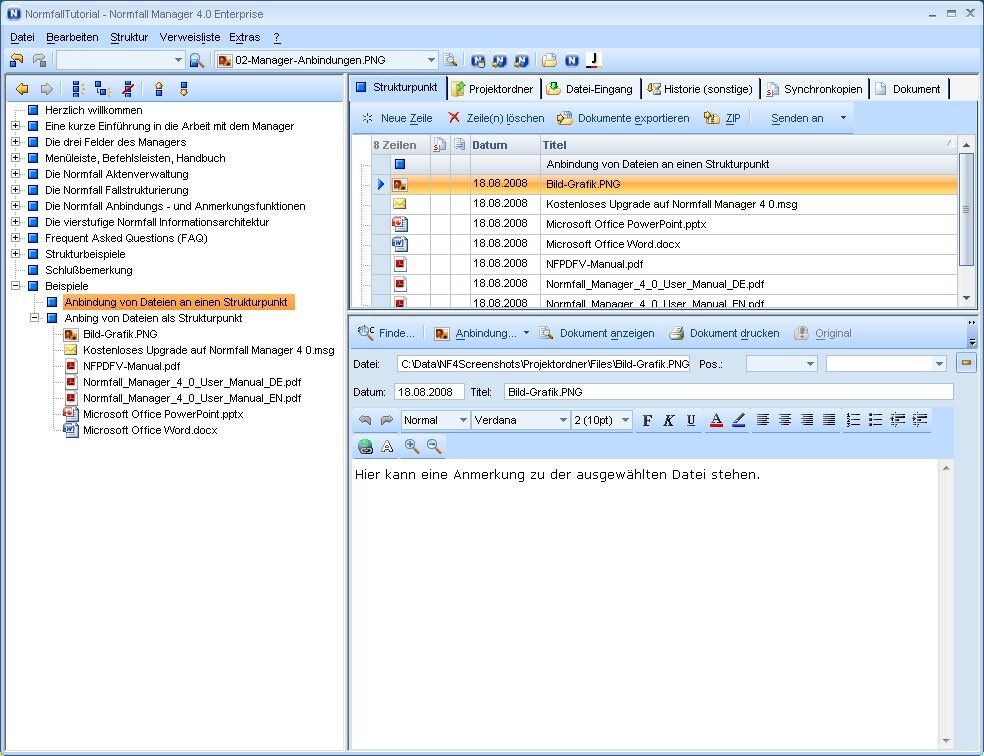
Task: Click the Zeile(n) löschen delete icon
Action: (453, 118)
